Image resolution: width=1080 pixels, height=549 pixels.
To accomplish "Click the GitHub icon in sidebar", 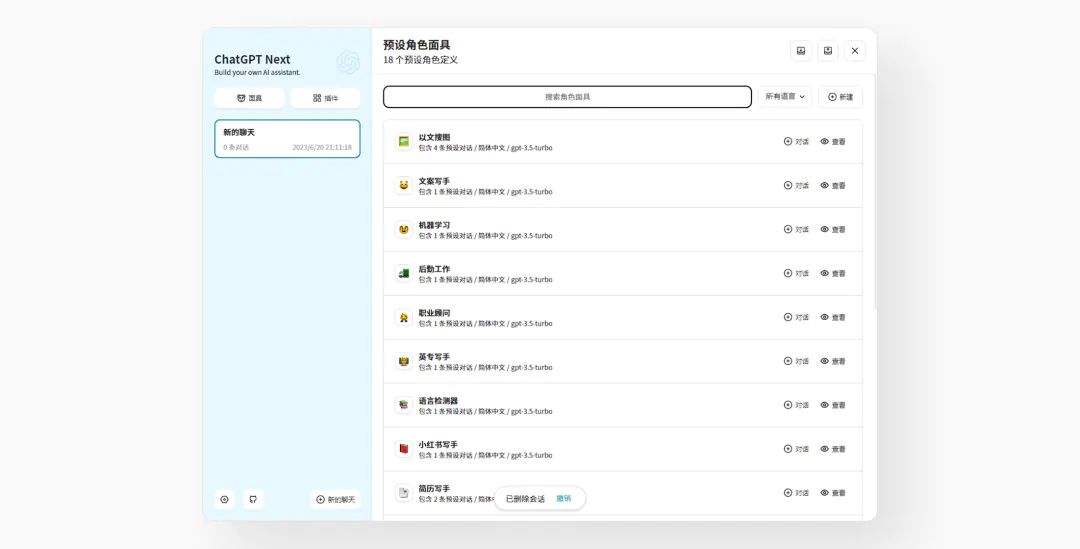I will tap(253, 499).
